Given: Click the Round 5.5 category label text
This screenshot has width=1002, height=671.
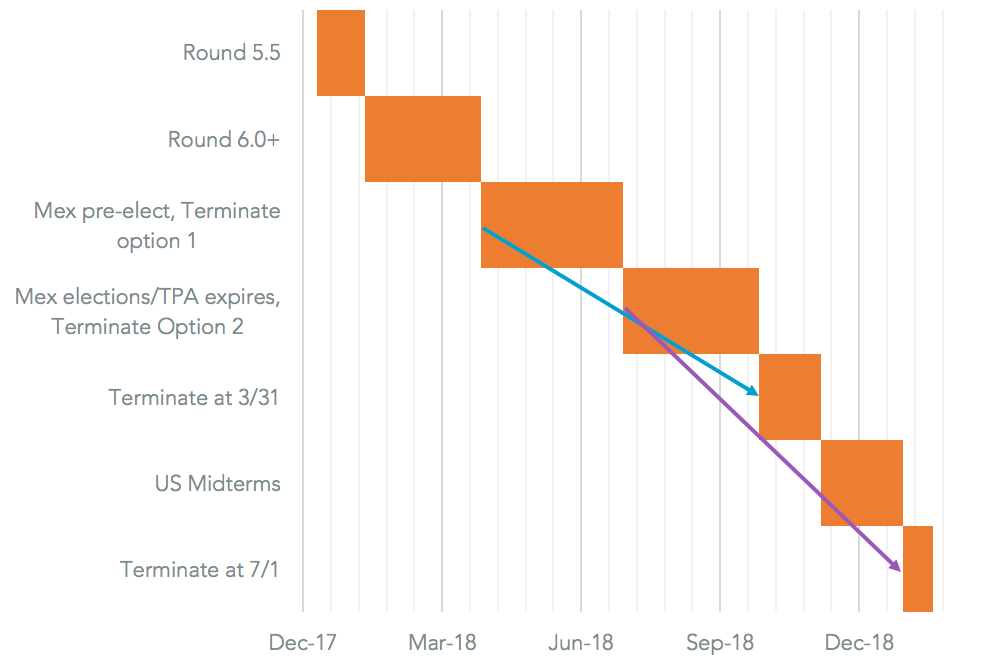Looking at the screenshot, I should coord(231,53).
